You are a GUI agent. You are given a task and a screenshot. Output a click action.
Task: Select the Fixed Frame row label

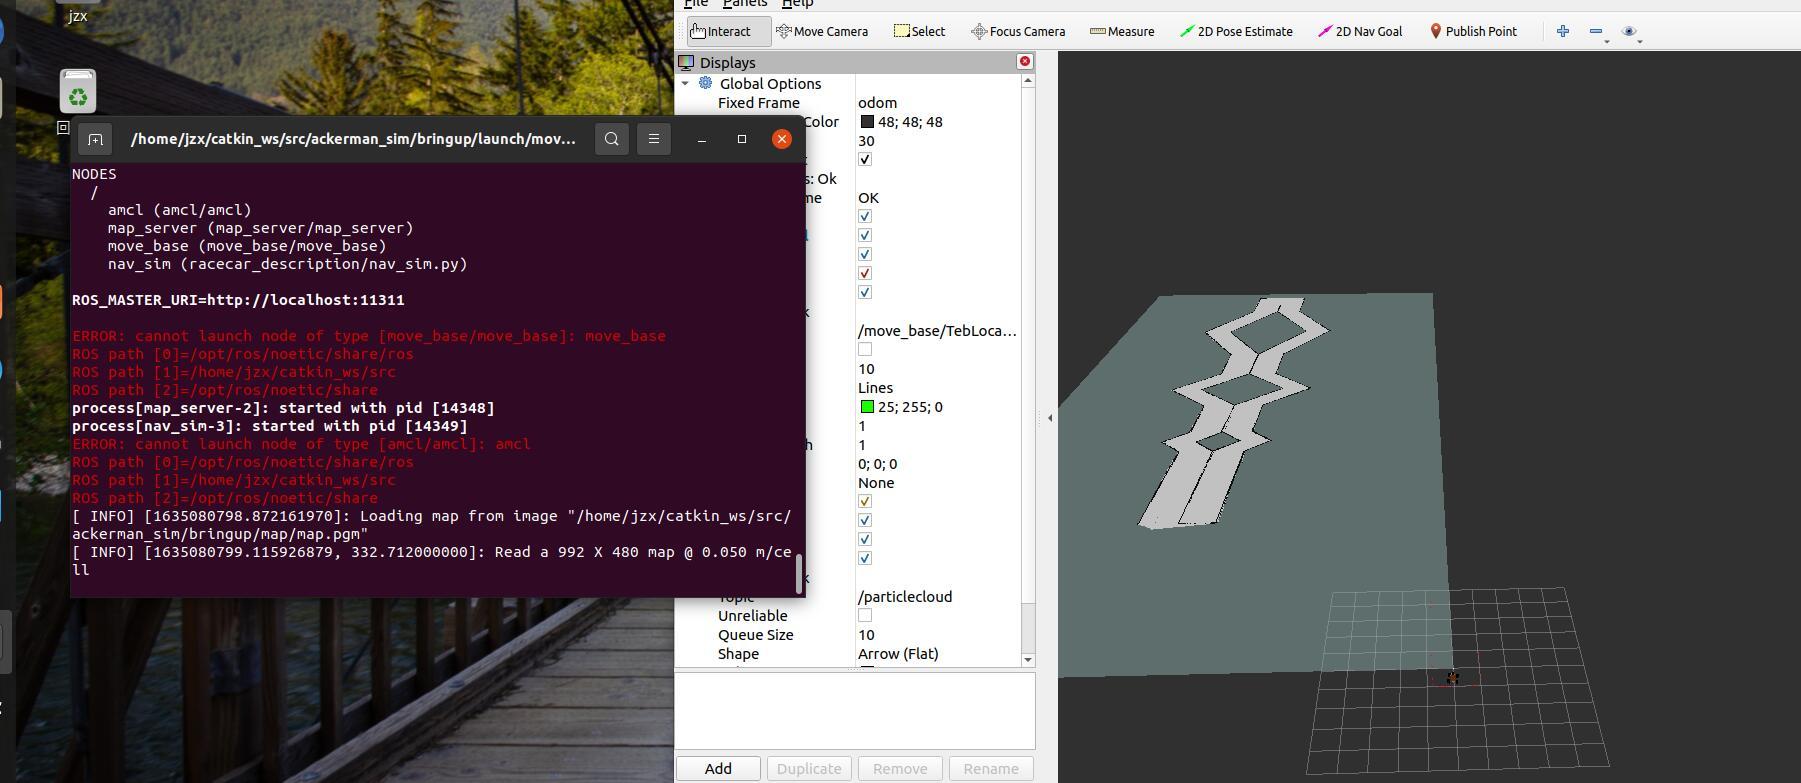(759, 103)
